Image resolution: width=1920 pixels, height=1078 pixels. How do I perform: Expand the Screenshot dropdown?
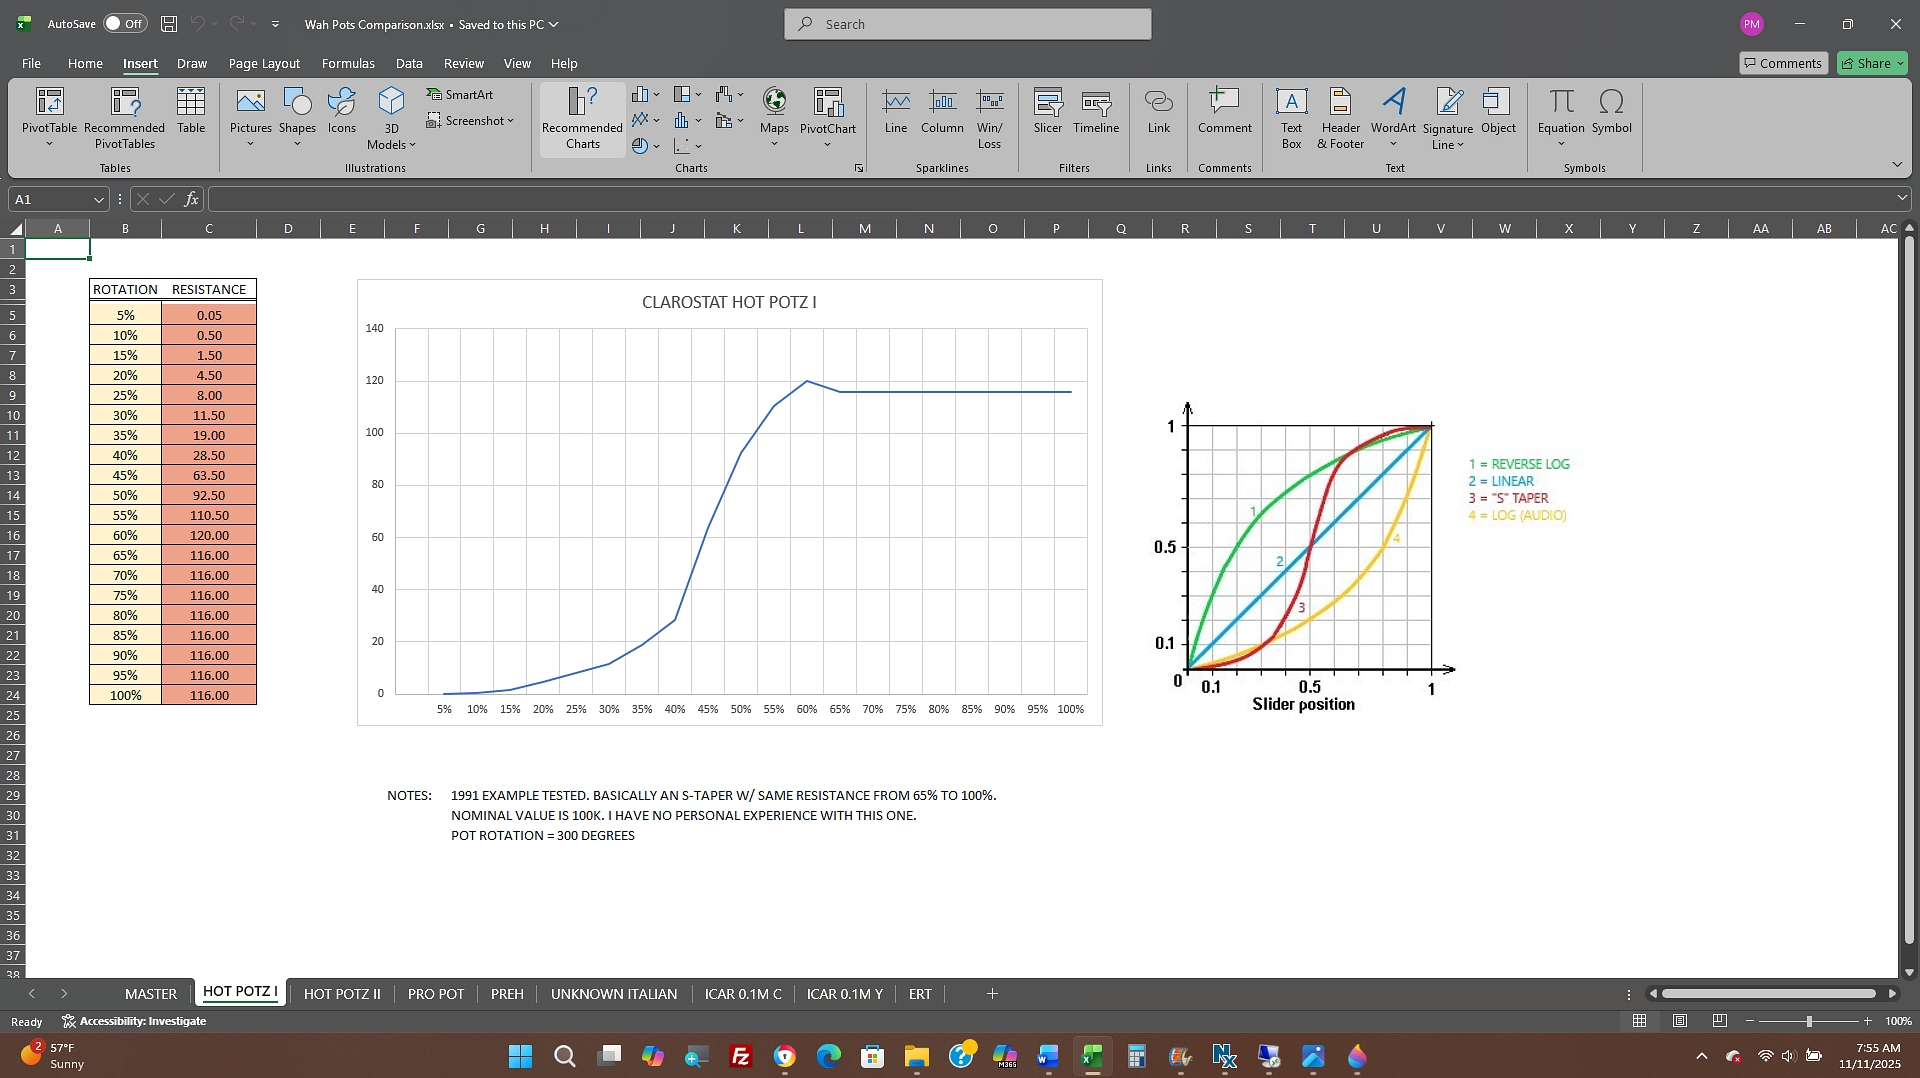pyautogui.click(x=470, y=121)
